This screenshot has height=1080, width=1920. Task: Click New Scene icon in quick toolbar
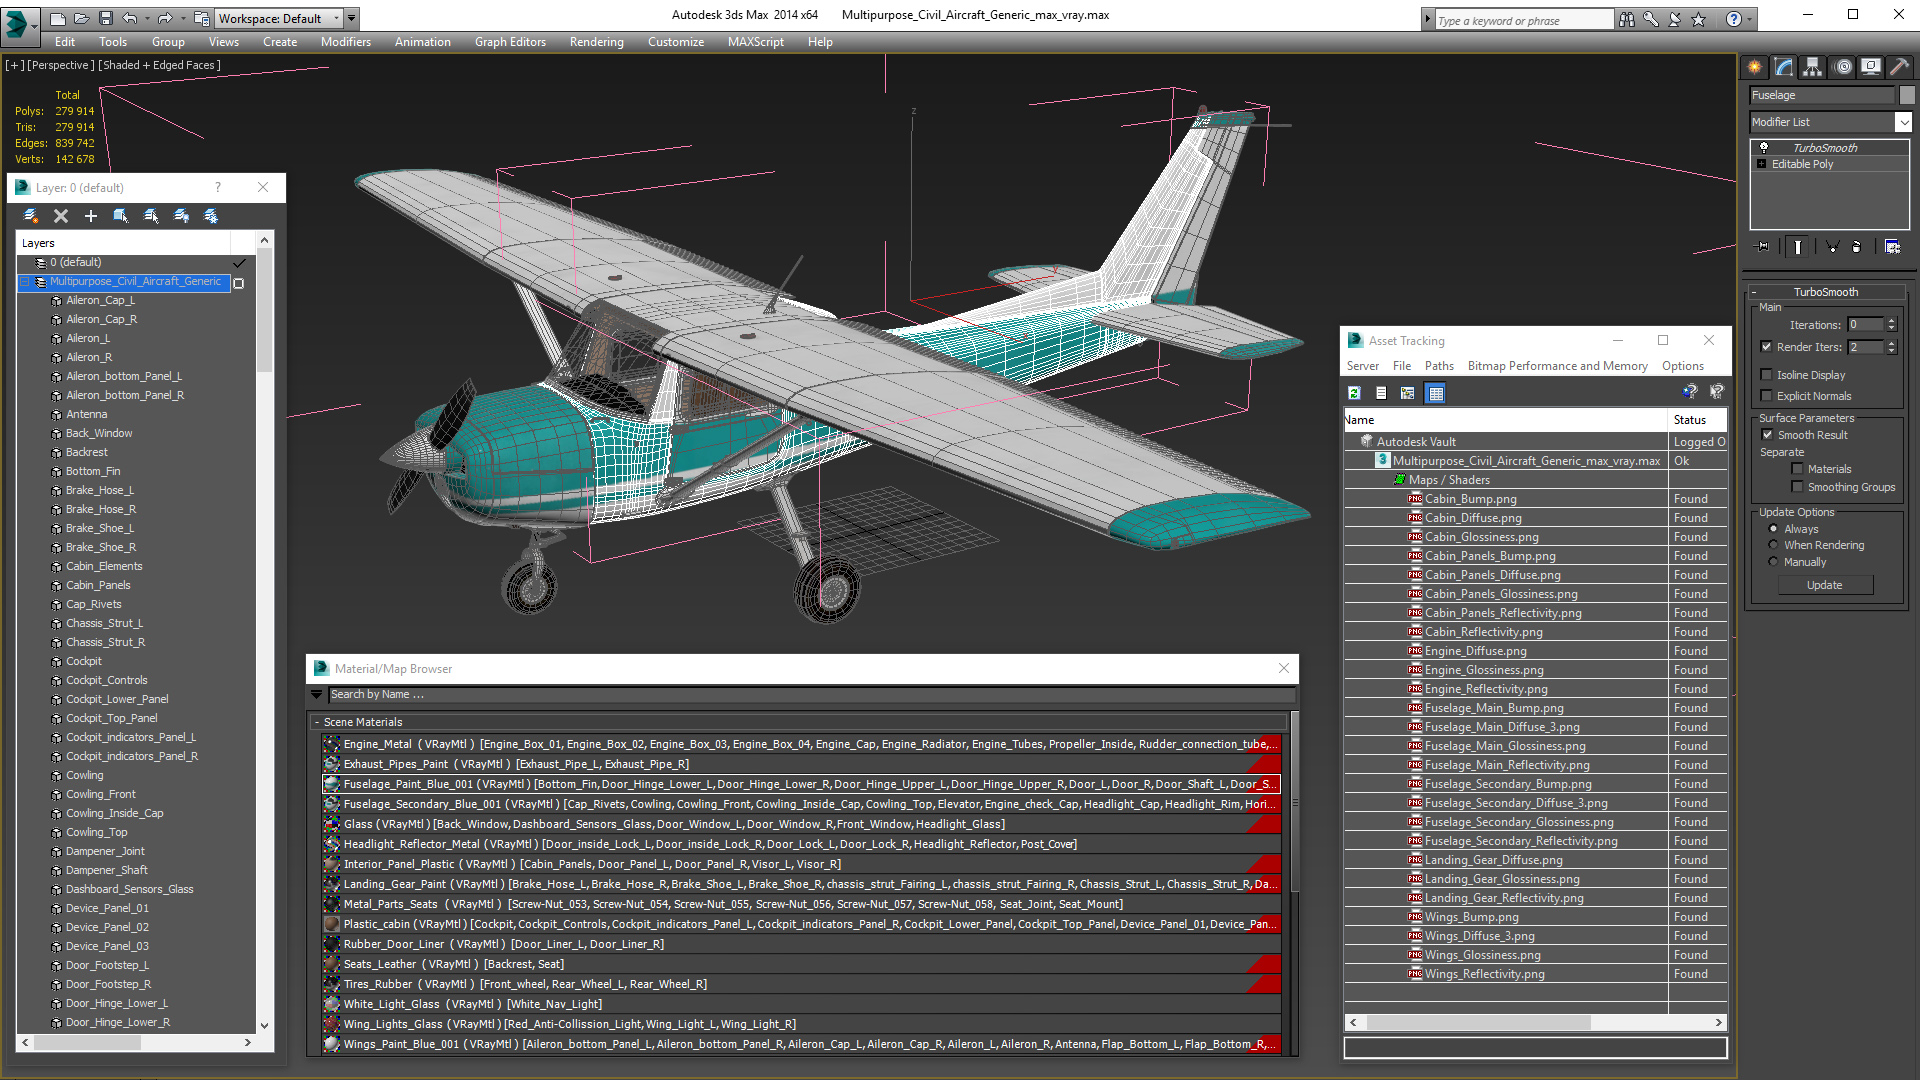[x=57, y=18]
